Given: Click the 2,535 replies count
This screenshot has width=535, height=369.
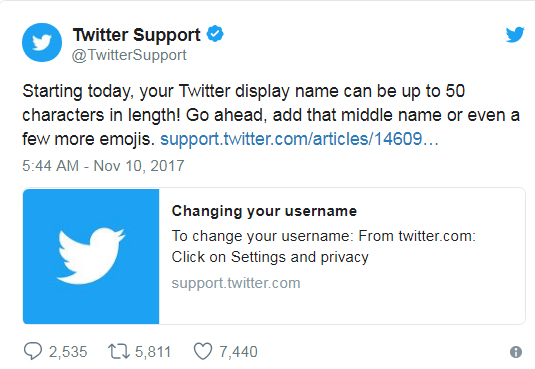Looking at the screenshot, I should (x=68, y=352).
